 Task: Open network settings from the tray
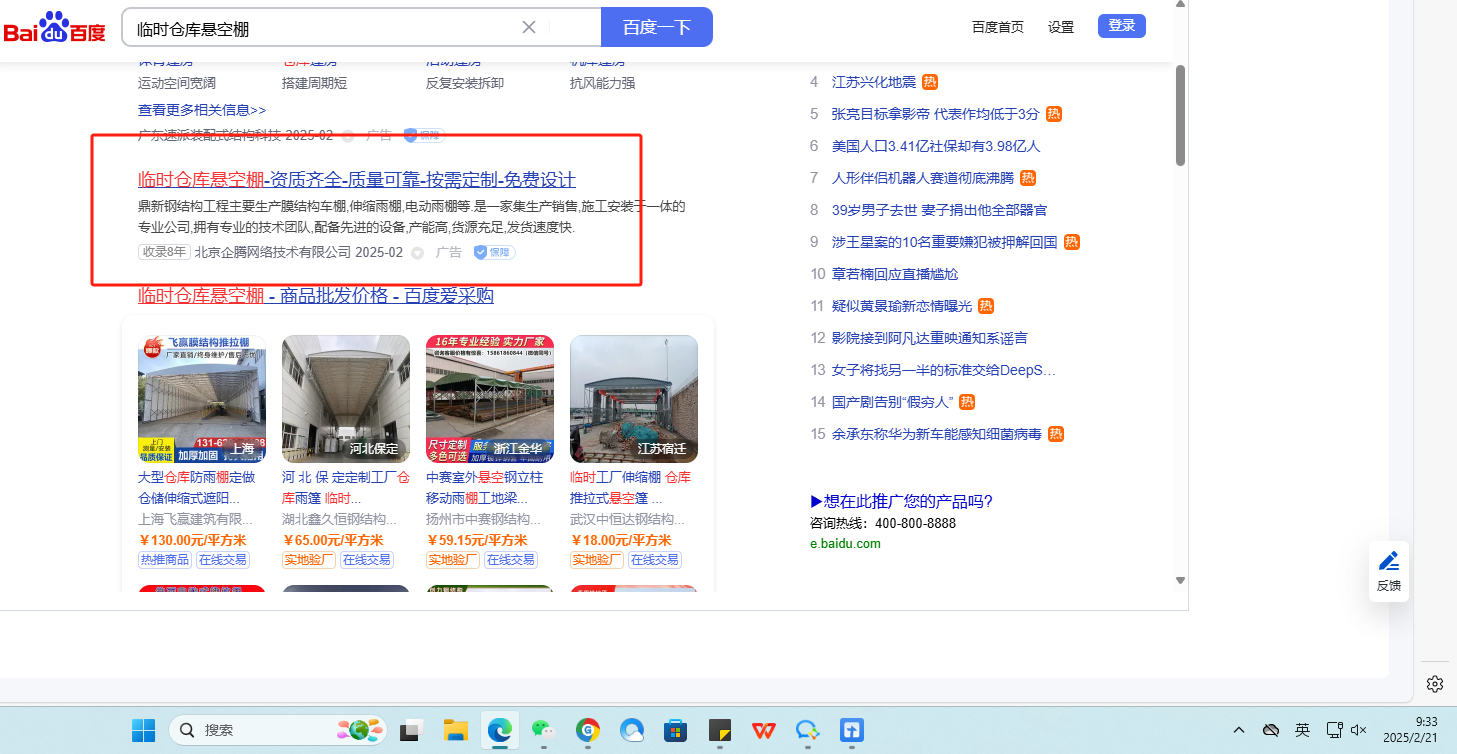tap(1333, 730)
